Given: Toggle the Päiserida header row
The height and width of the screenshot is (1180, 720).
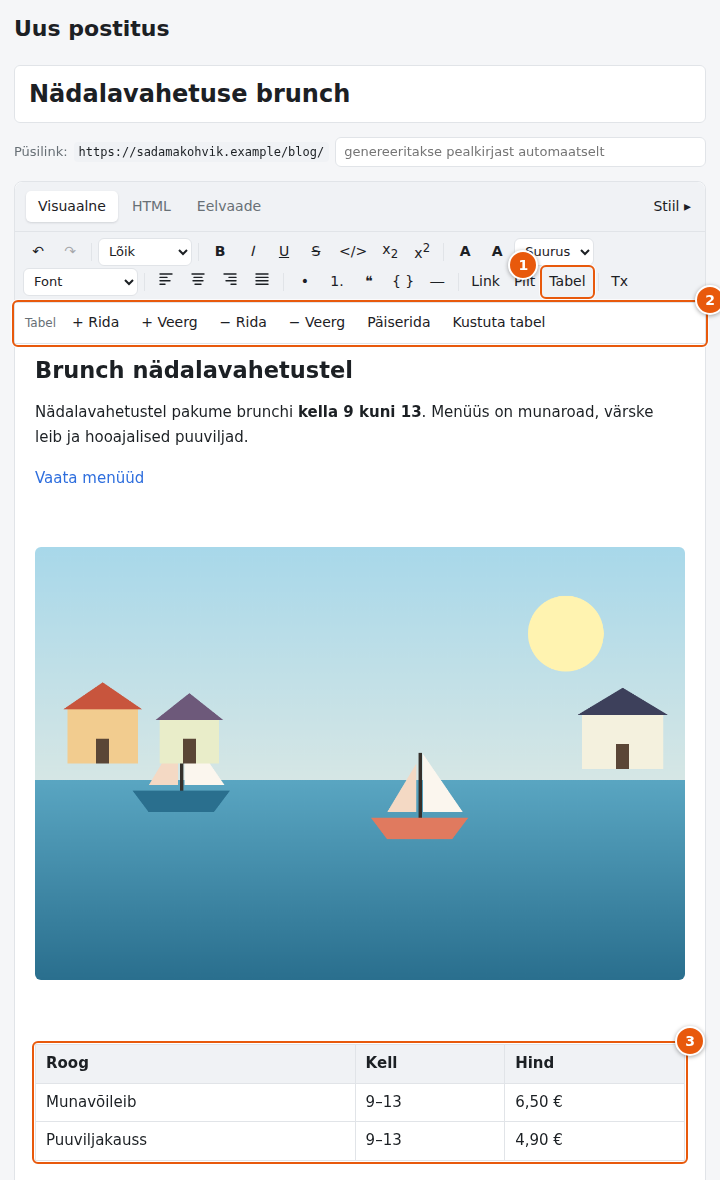Looking at the screenshot, I should click(399, 322).
